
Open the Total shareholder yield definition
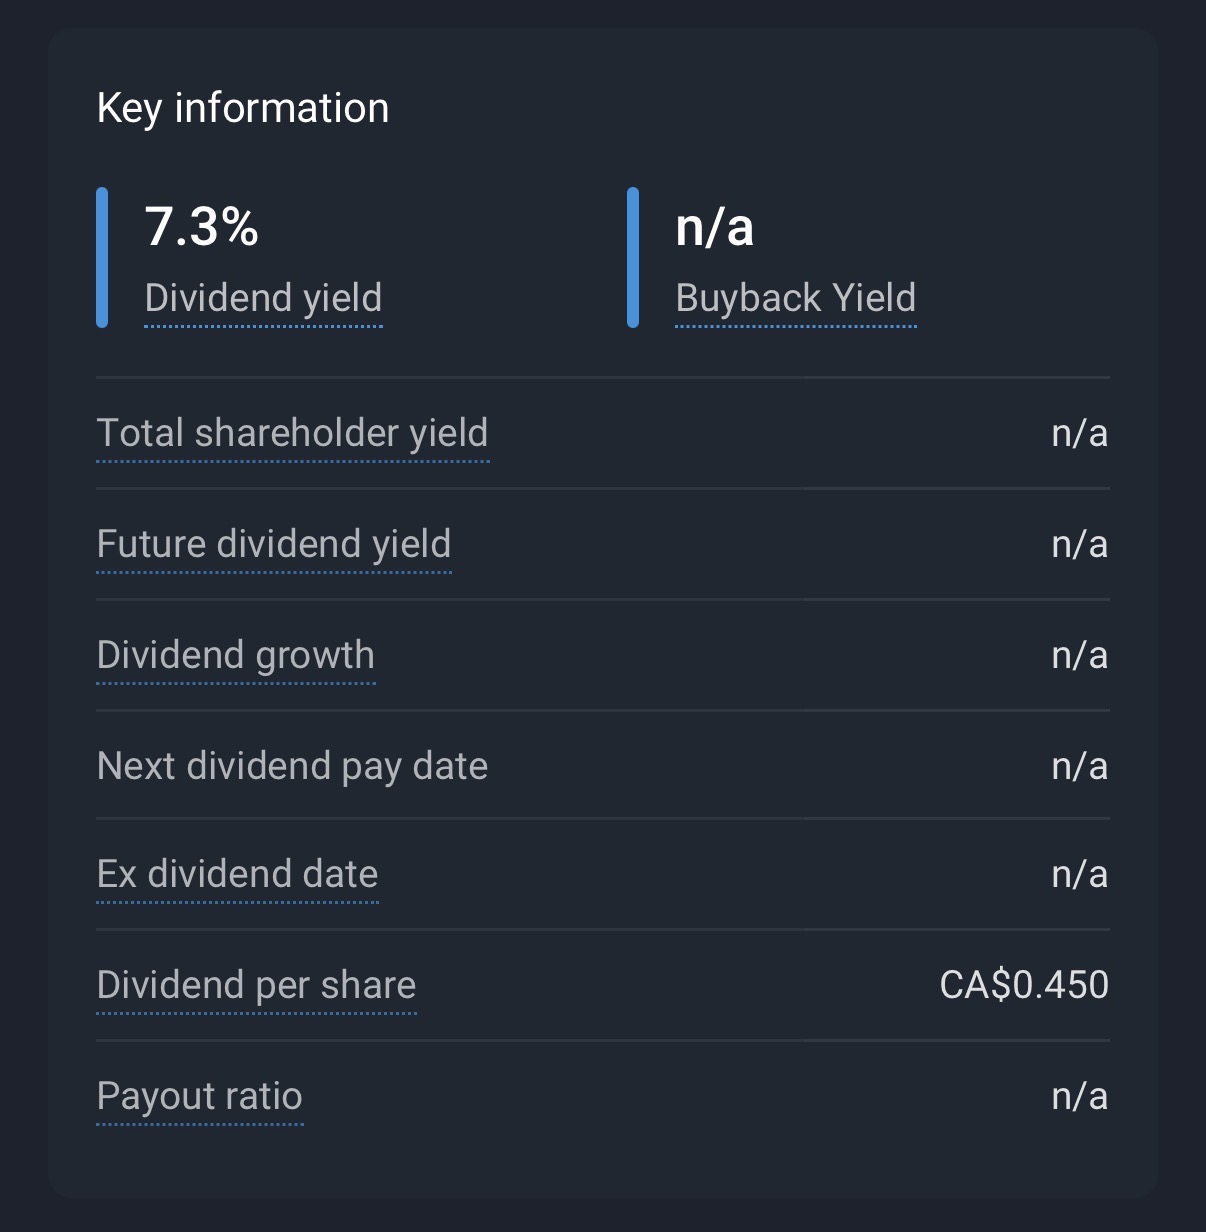click(x=292, y=433)
